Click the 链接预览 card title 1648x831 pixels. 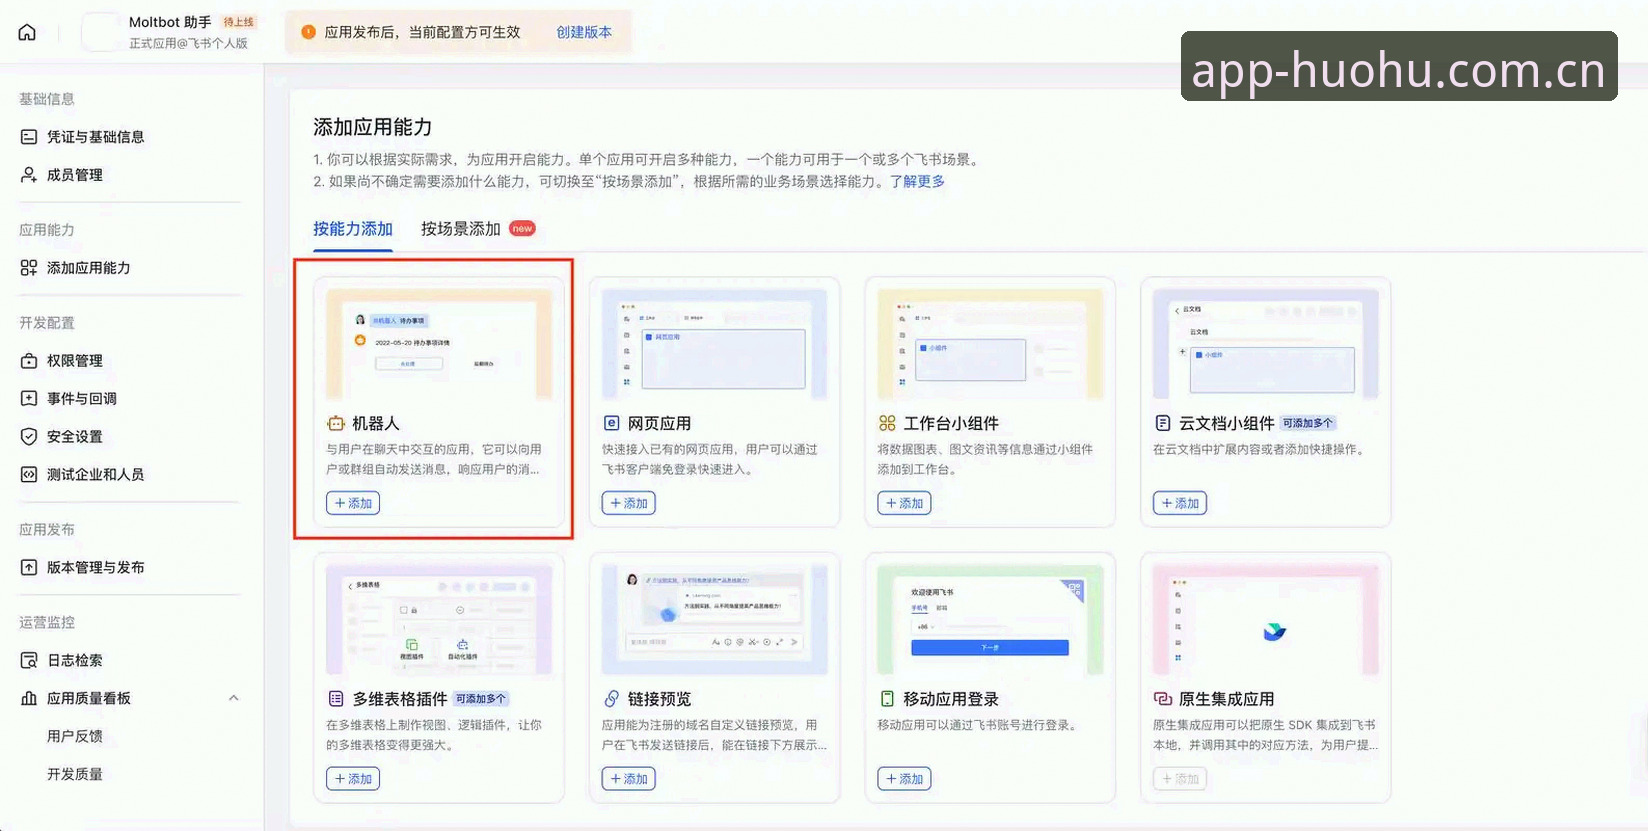click(x=659, y=699)
